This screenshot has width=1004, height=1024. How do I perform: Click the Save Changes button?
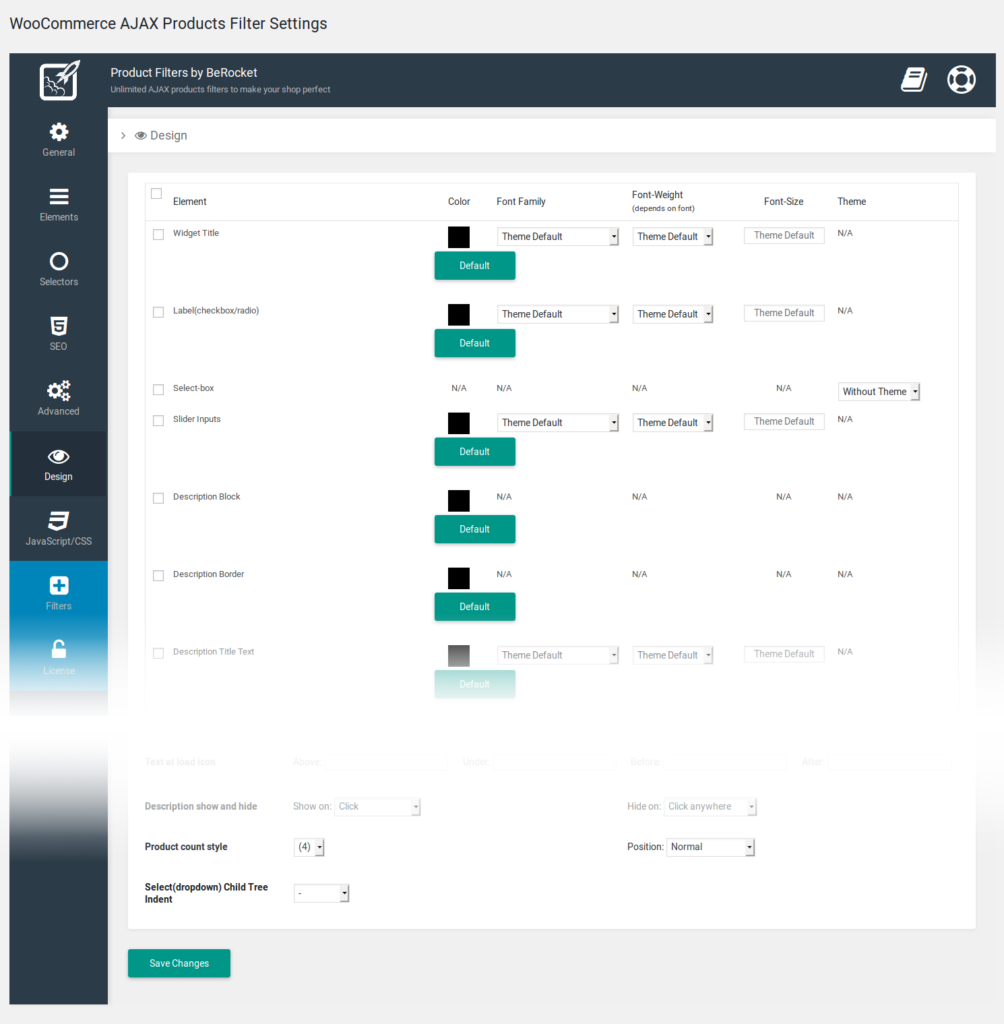[179, 963]
